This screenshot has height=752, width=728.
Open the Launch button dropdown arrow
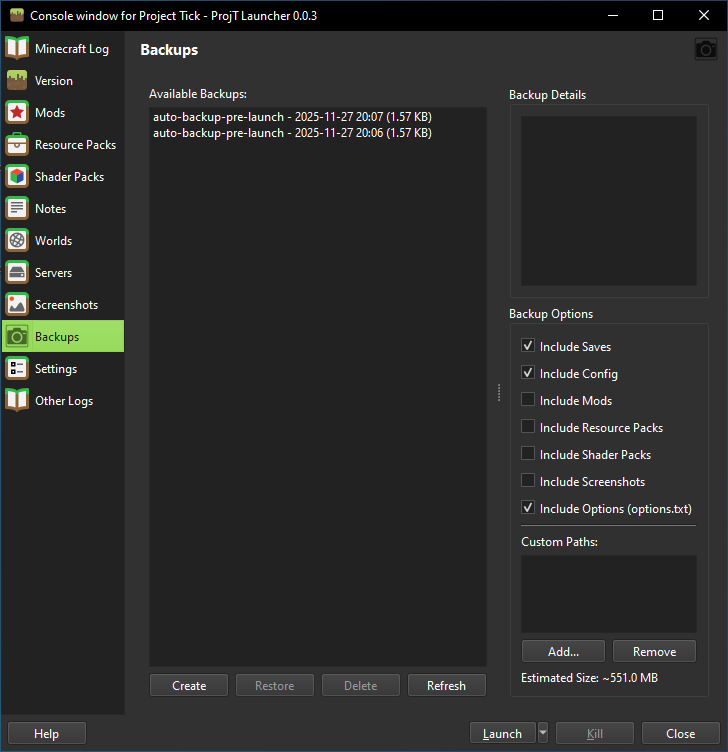coord(543,733)
